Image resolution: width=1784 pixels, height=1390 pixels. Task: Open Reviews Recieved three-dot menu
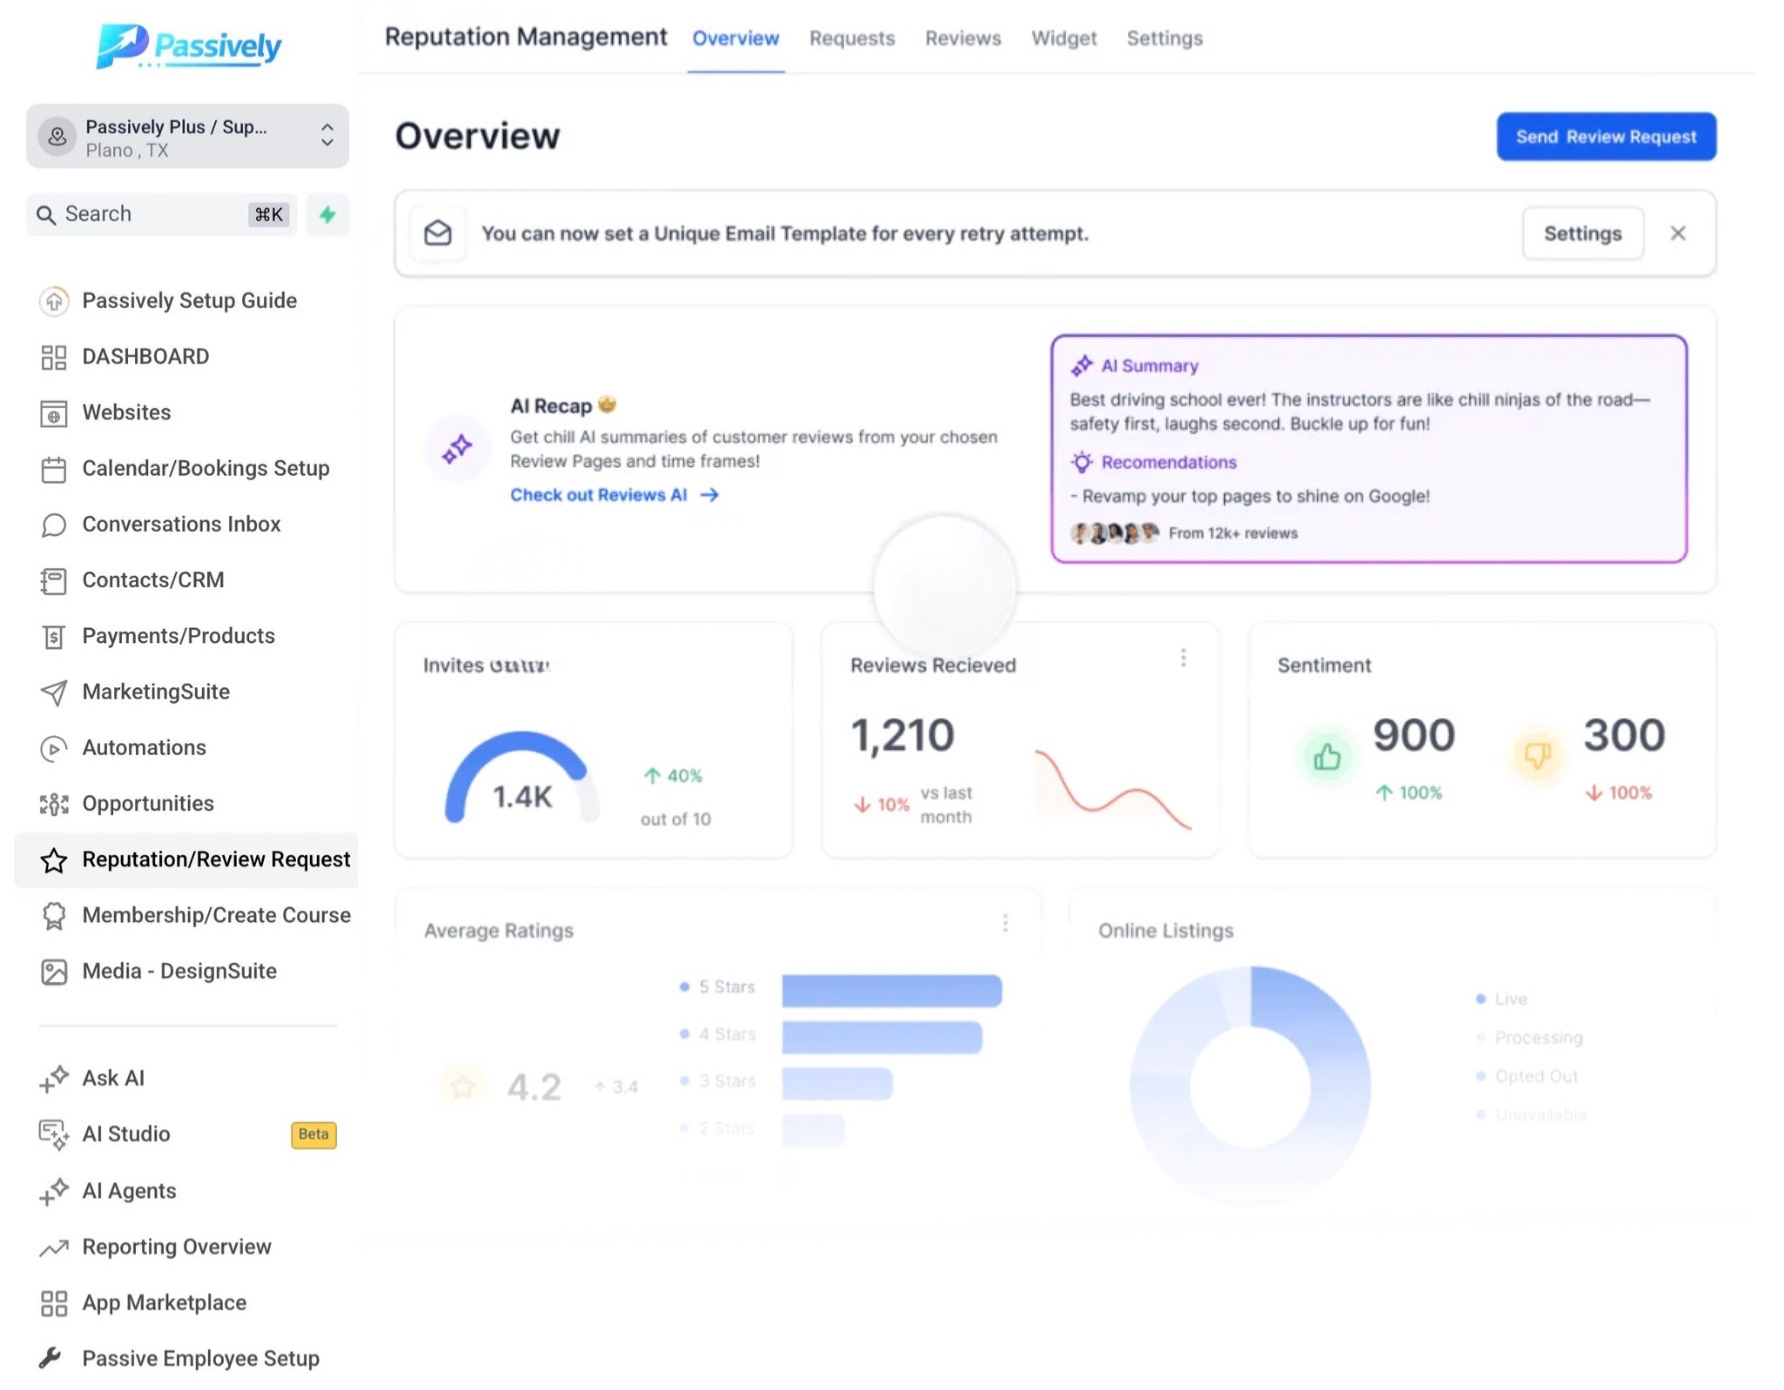[x=1183, y=658]
